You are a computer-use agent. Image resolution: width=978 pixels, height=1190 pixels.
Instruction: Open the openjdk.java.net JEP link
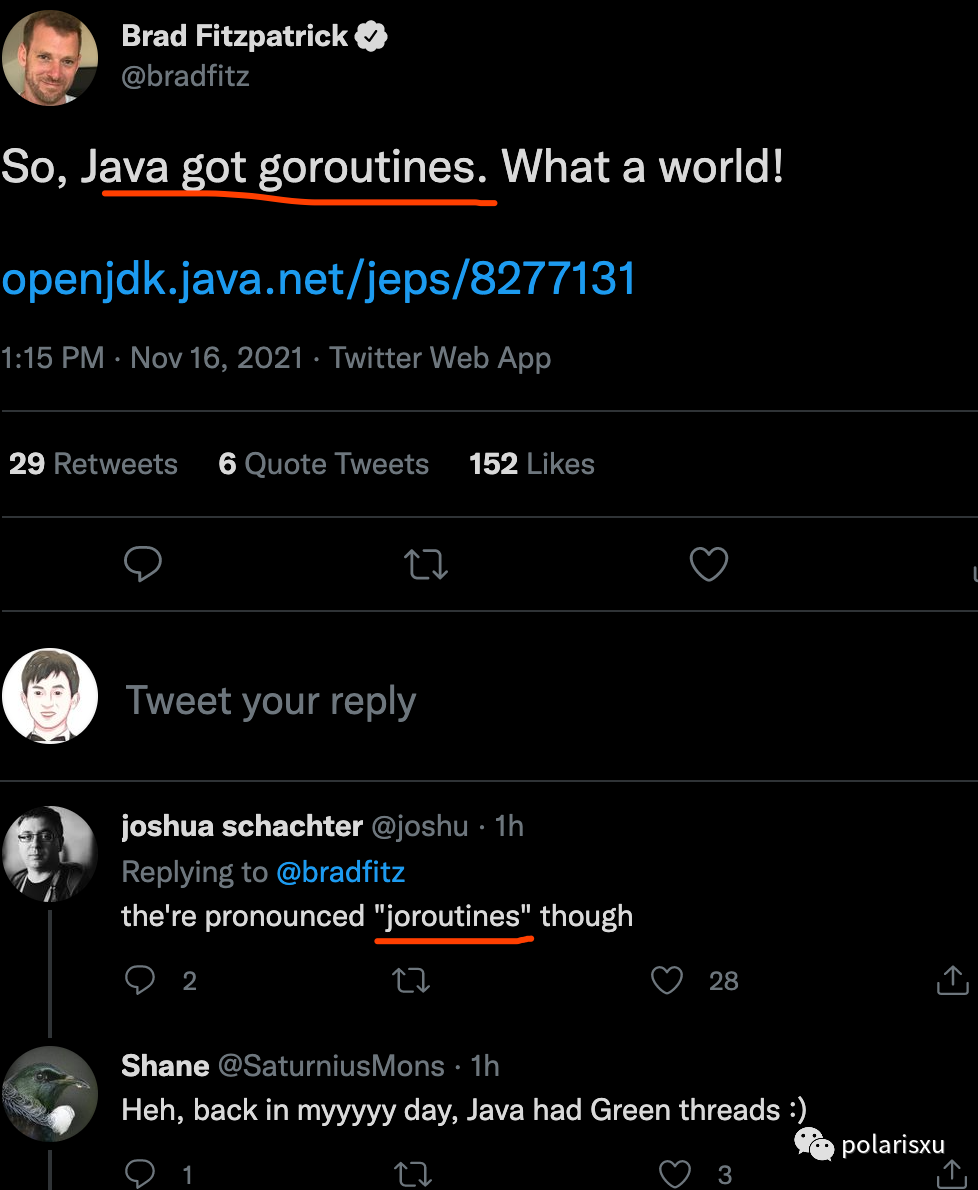pos(318,280)
